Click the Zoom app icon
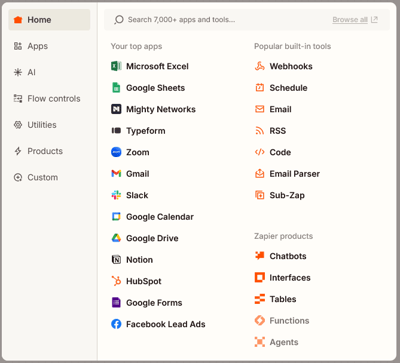This screenshot has width=400, height=363. 116,152
